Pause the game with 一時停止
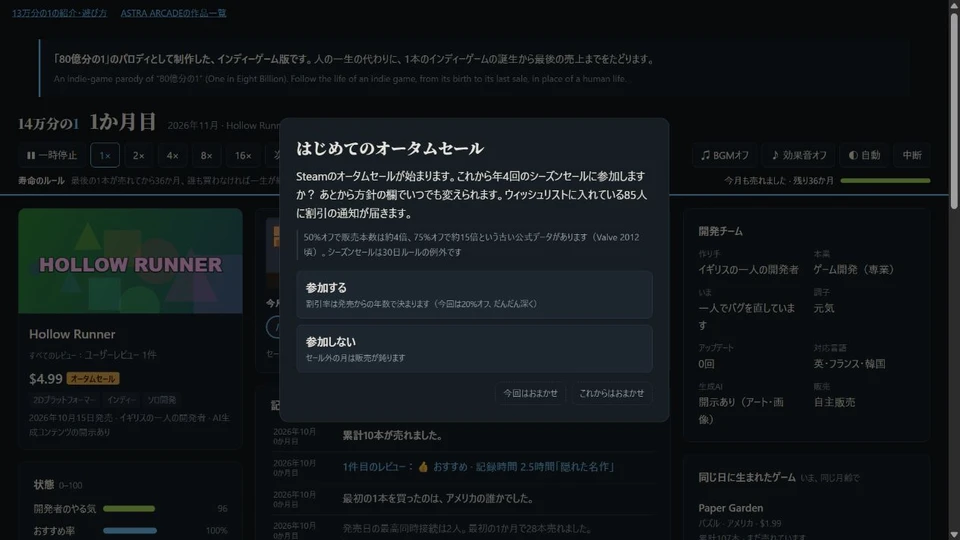Screen dimensions: 960x540 (51, 156)
